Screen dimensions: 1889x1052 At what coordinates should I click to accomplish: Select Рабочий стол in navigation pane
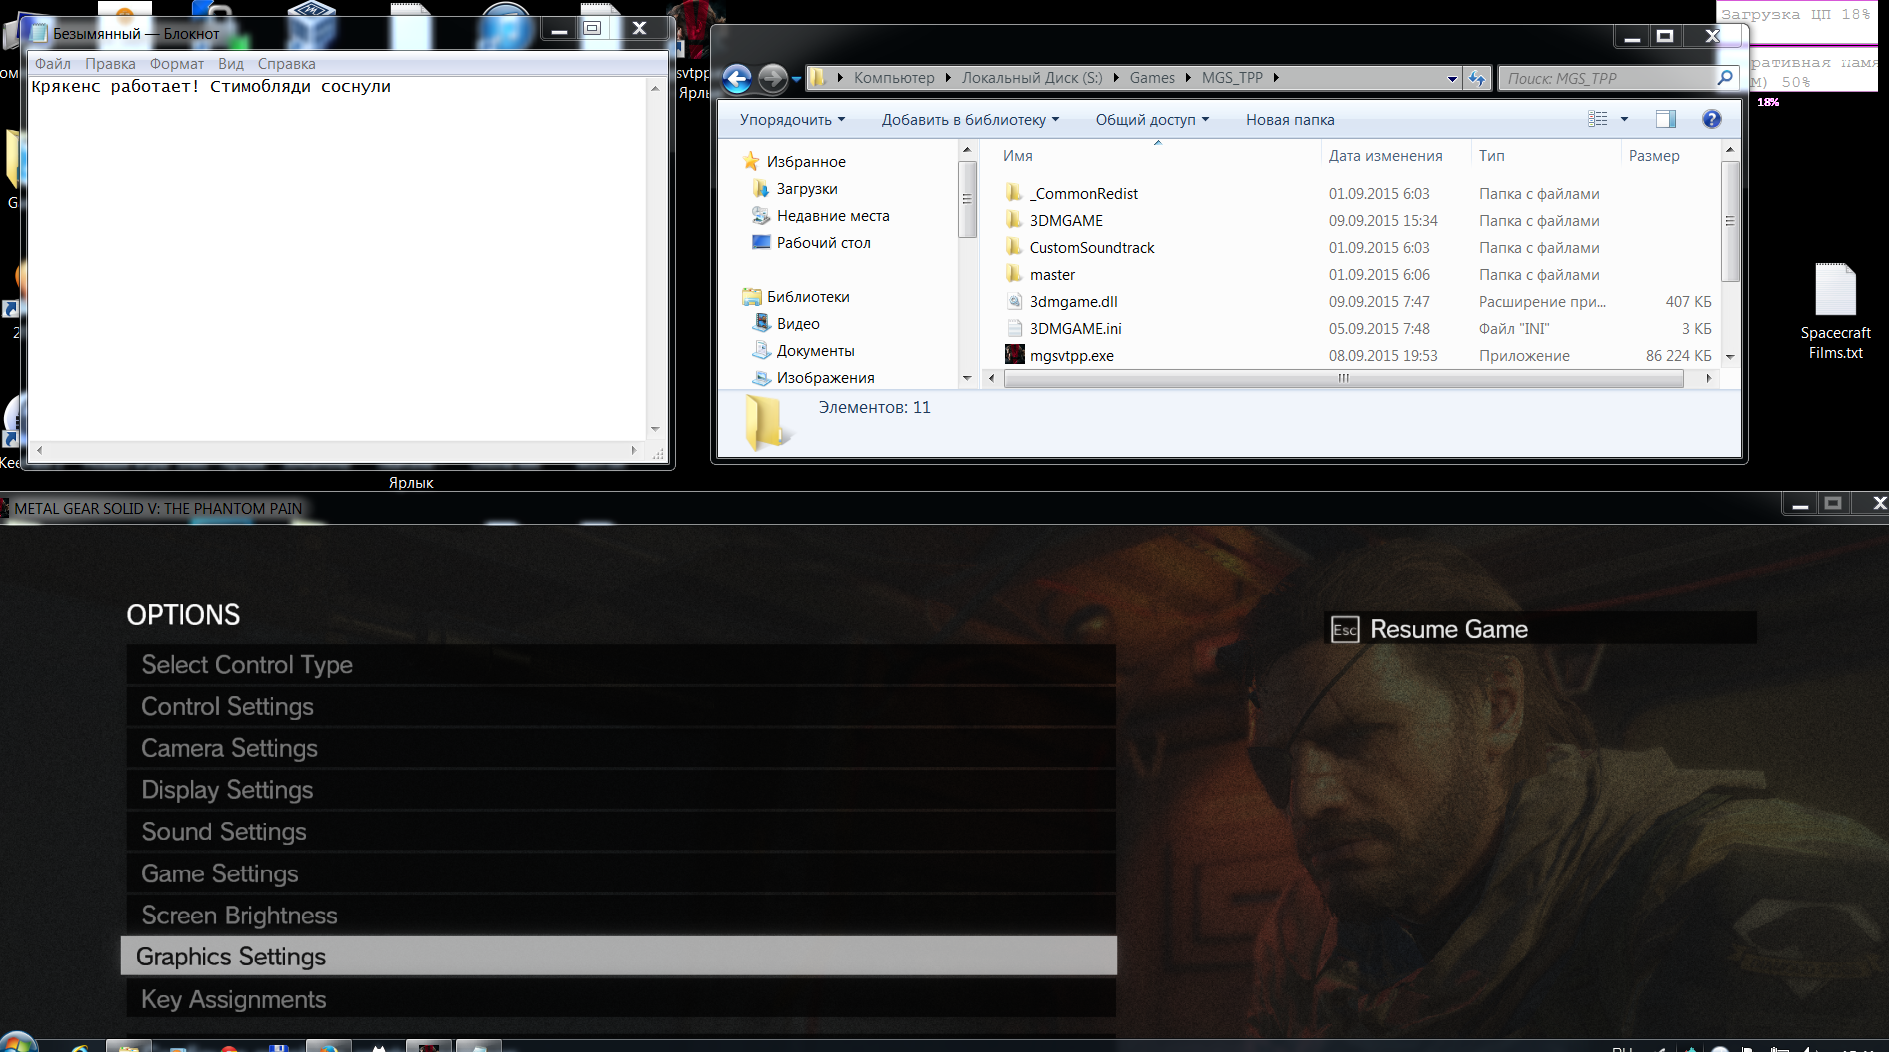click(x=823, y=242)
